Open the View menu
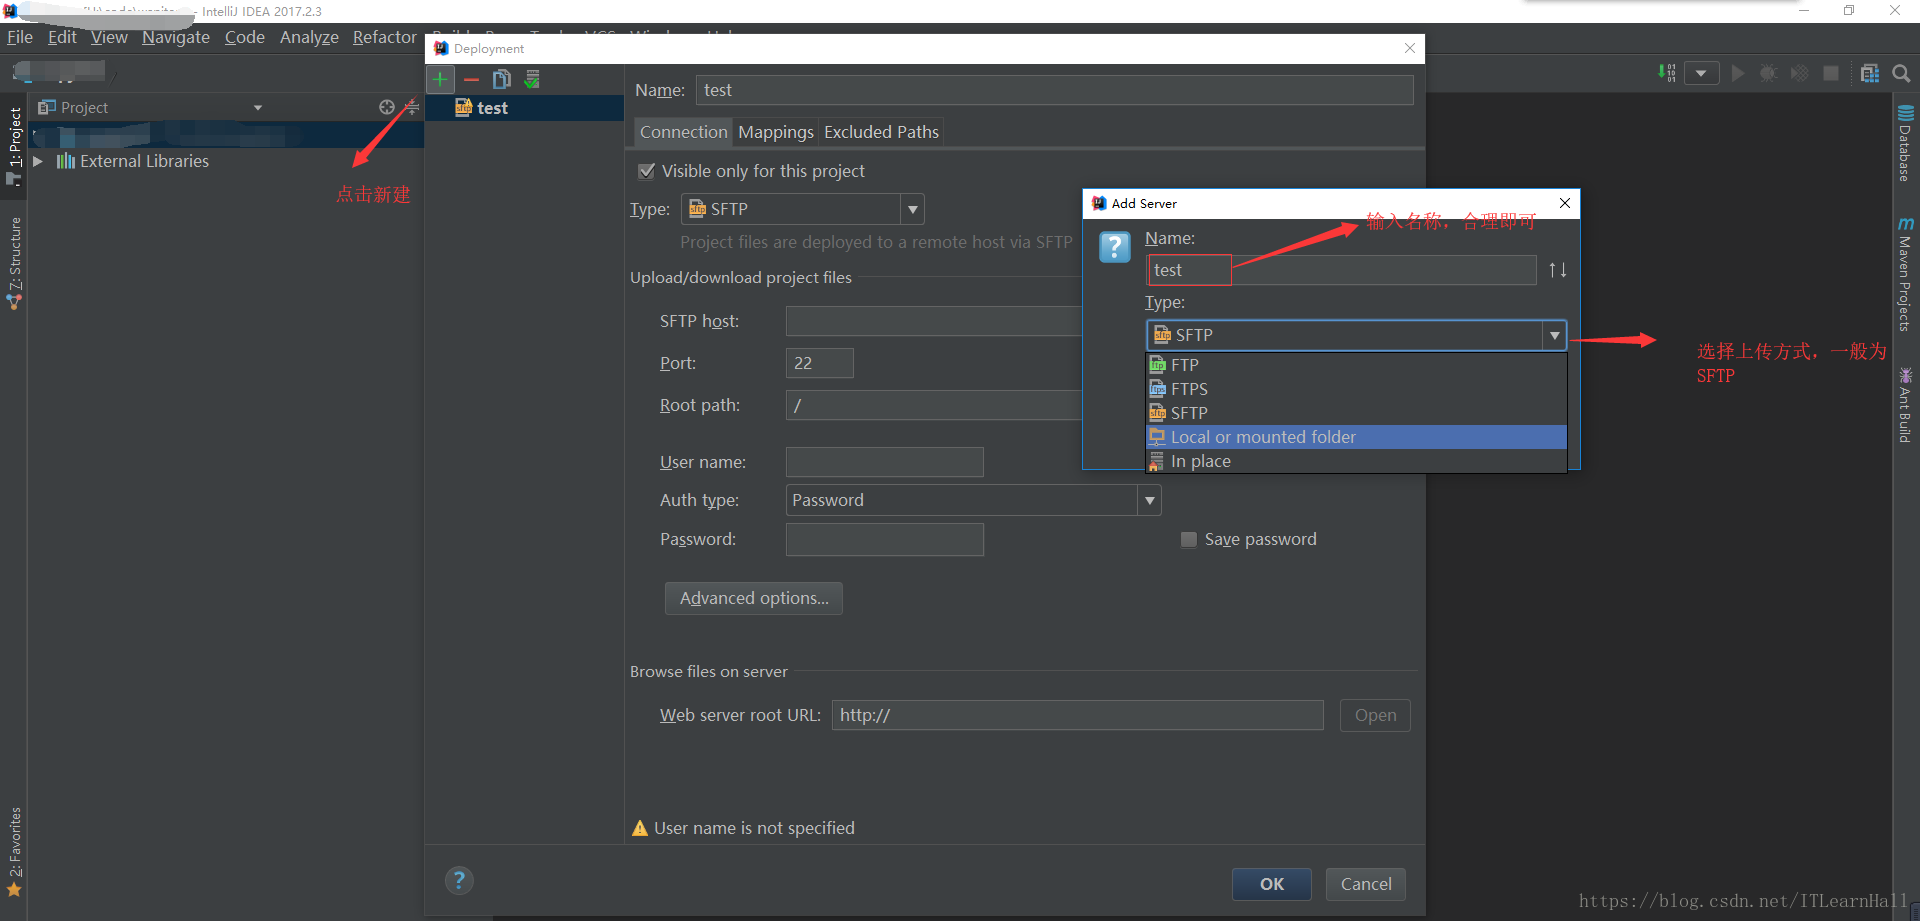The image size is (1920, 921). point(109,37)
